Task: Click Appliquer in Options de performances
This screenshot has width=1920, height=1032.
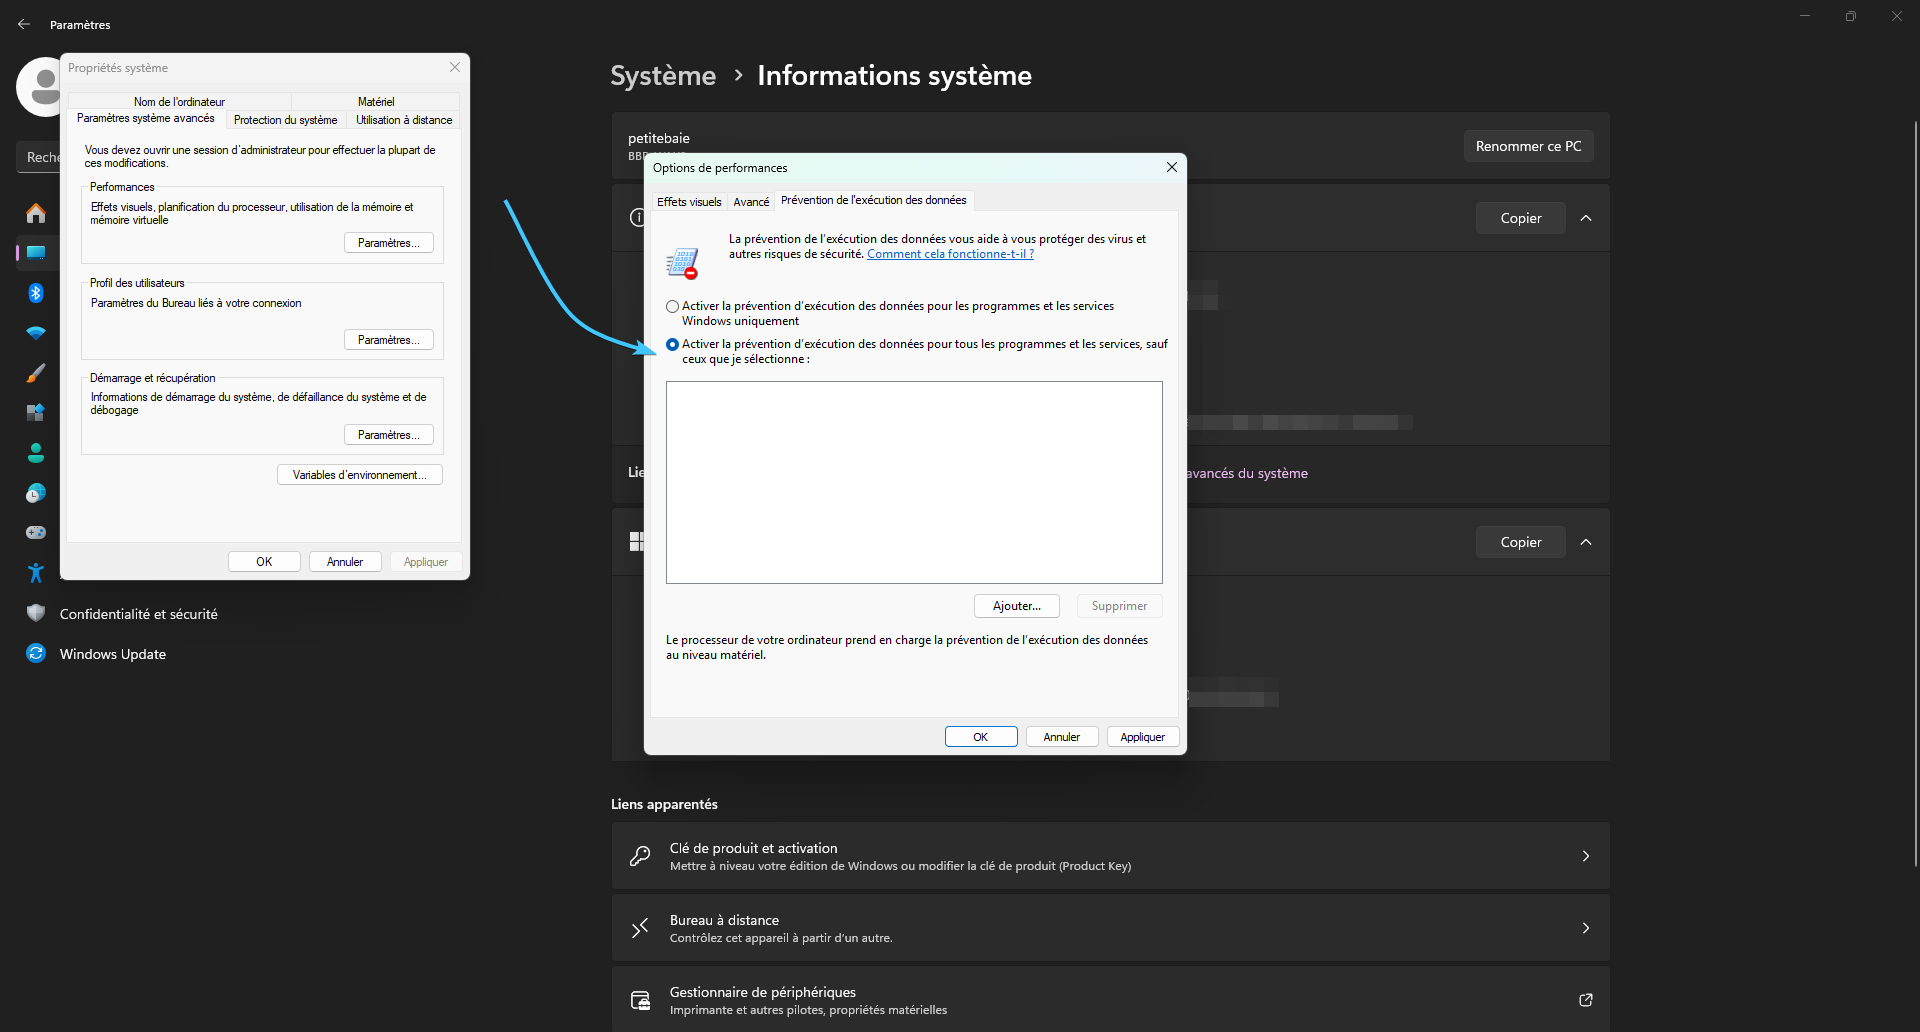Action: click(1143, 737)
